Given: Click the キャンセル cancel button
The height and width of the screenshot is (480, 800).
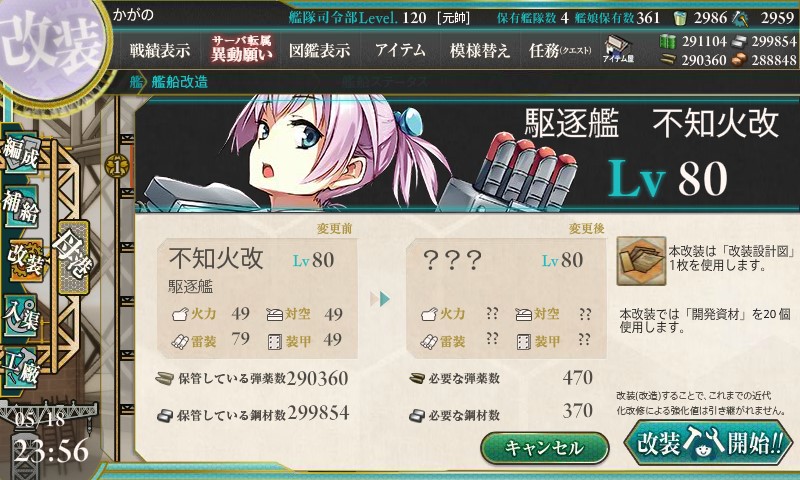Looking at the screenshot, I should [544, 448].
